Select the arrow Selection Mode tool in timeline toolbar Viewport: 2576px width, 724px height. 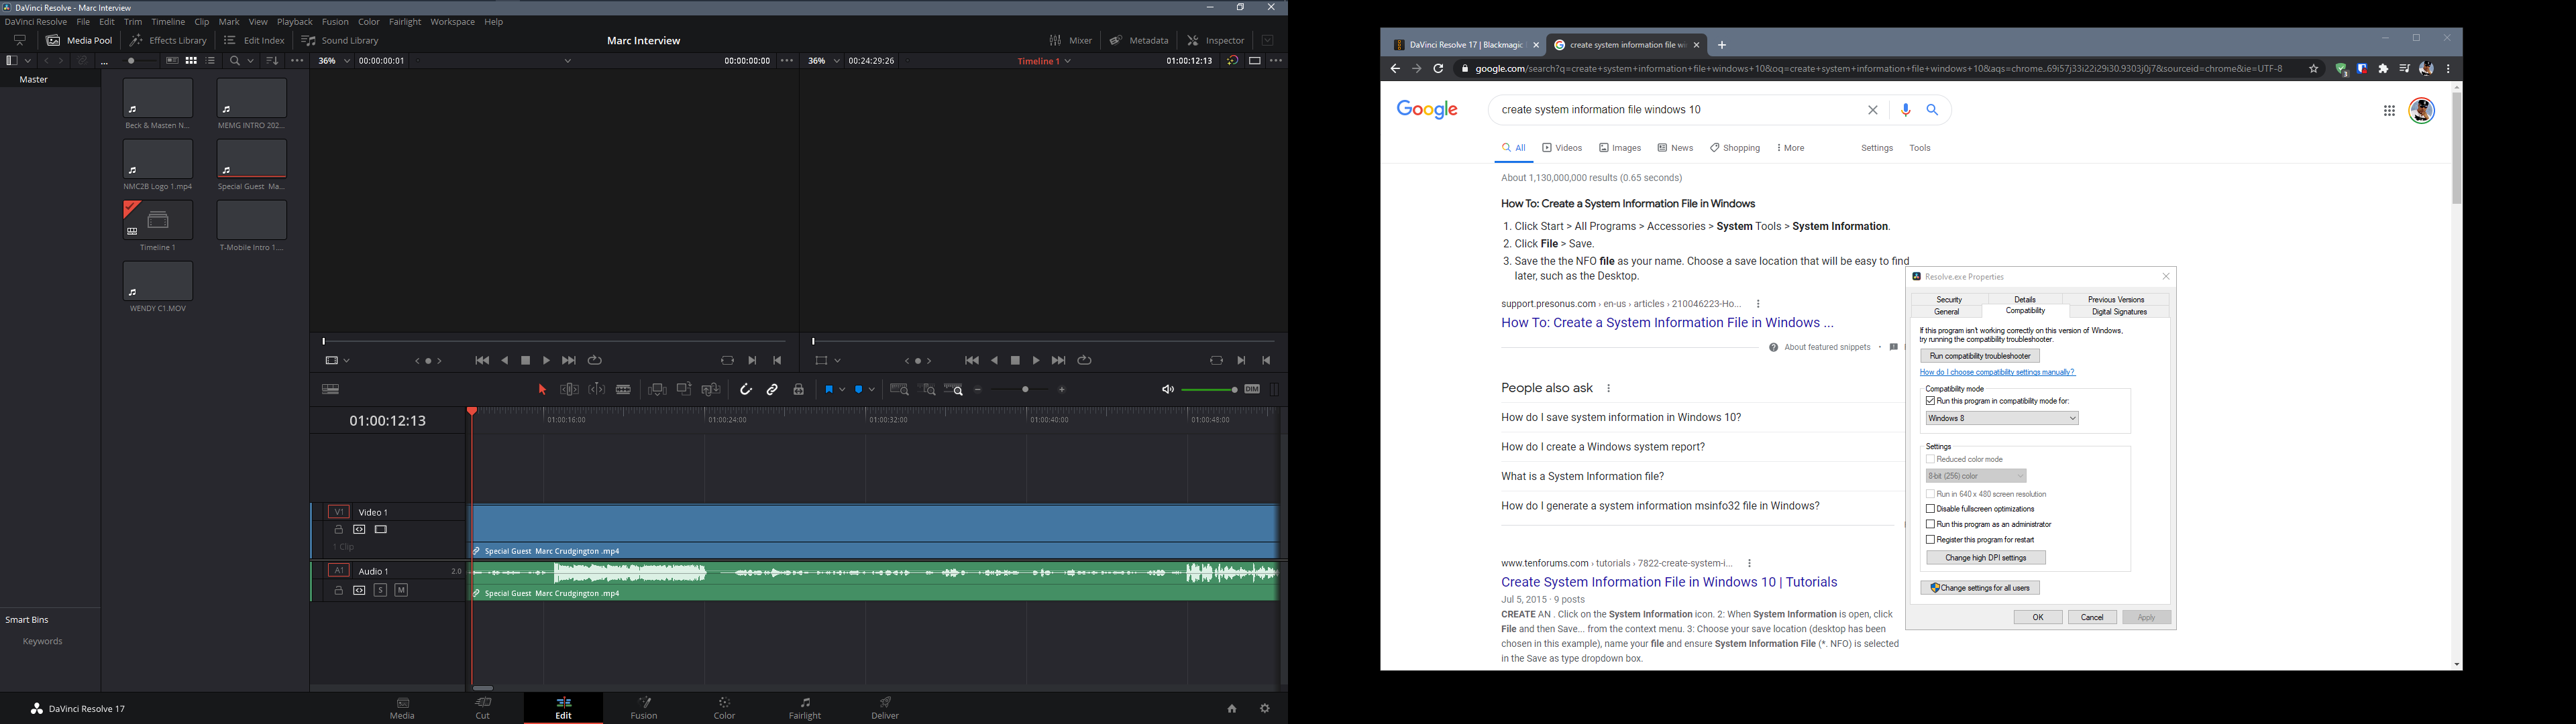pos(542,390)
